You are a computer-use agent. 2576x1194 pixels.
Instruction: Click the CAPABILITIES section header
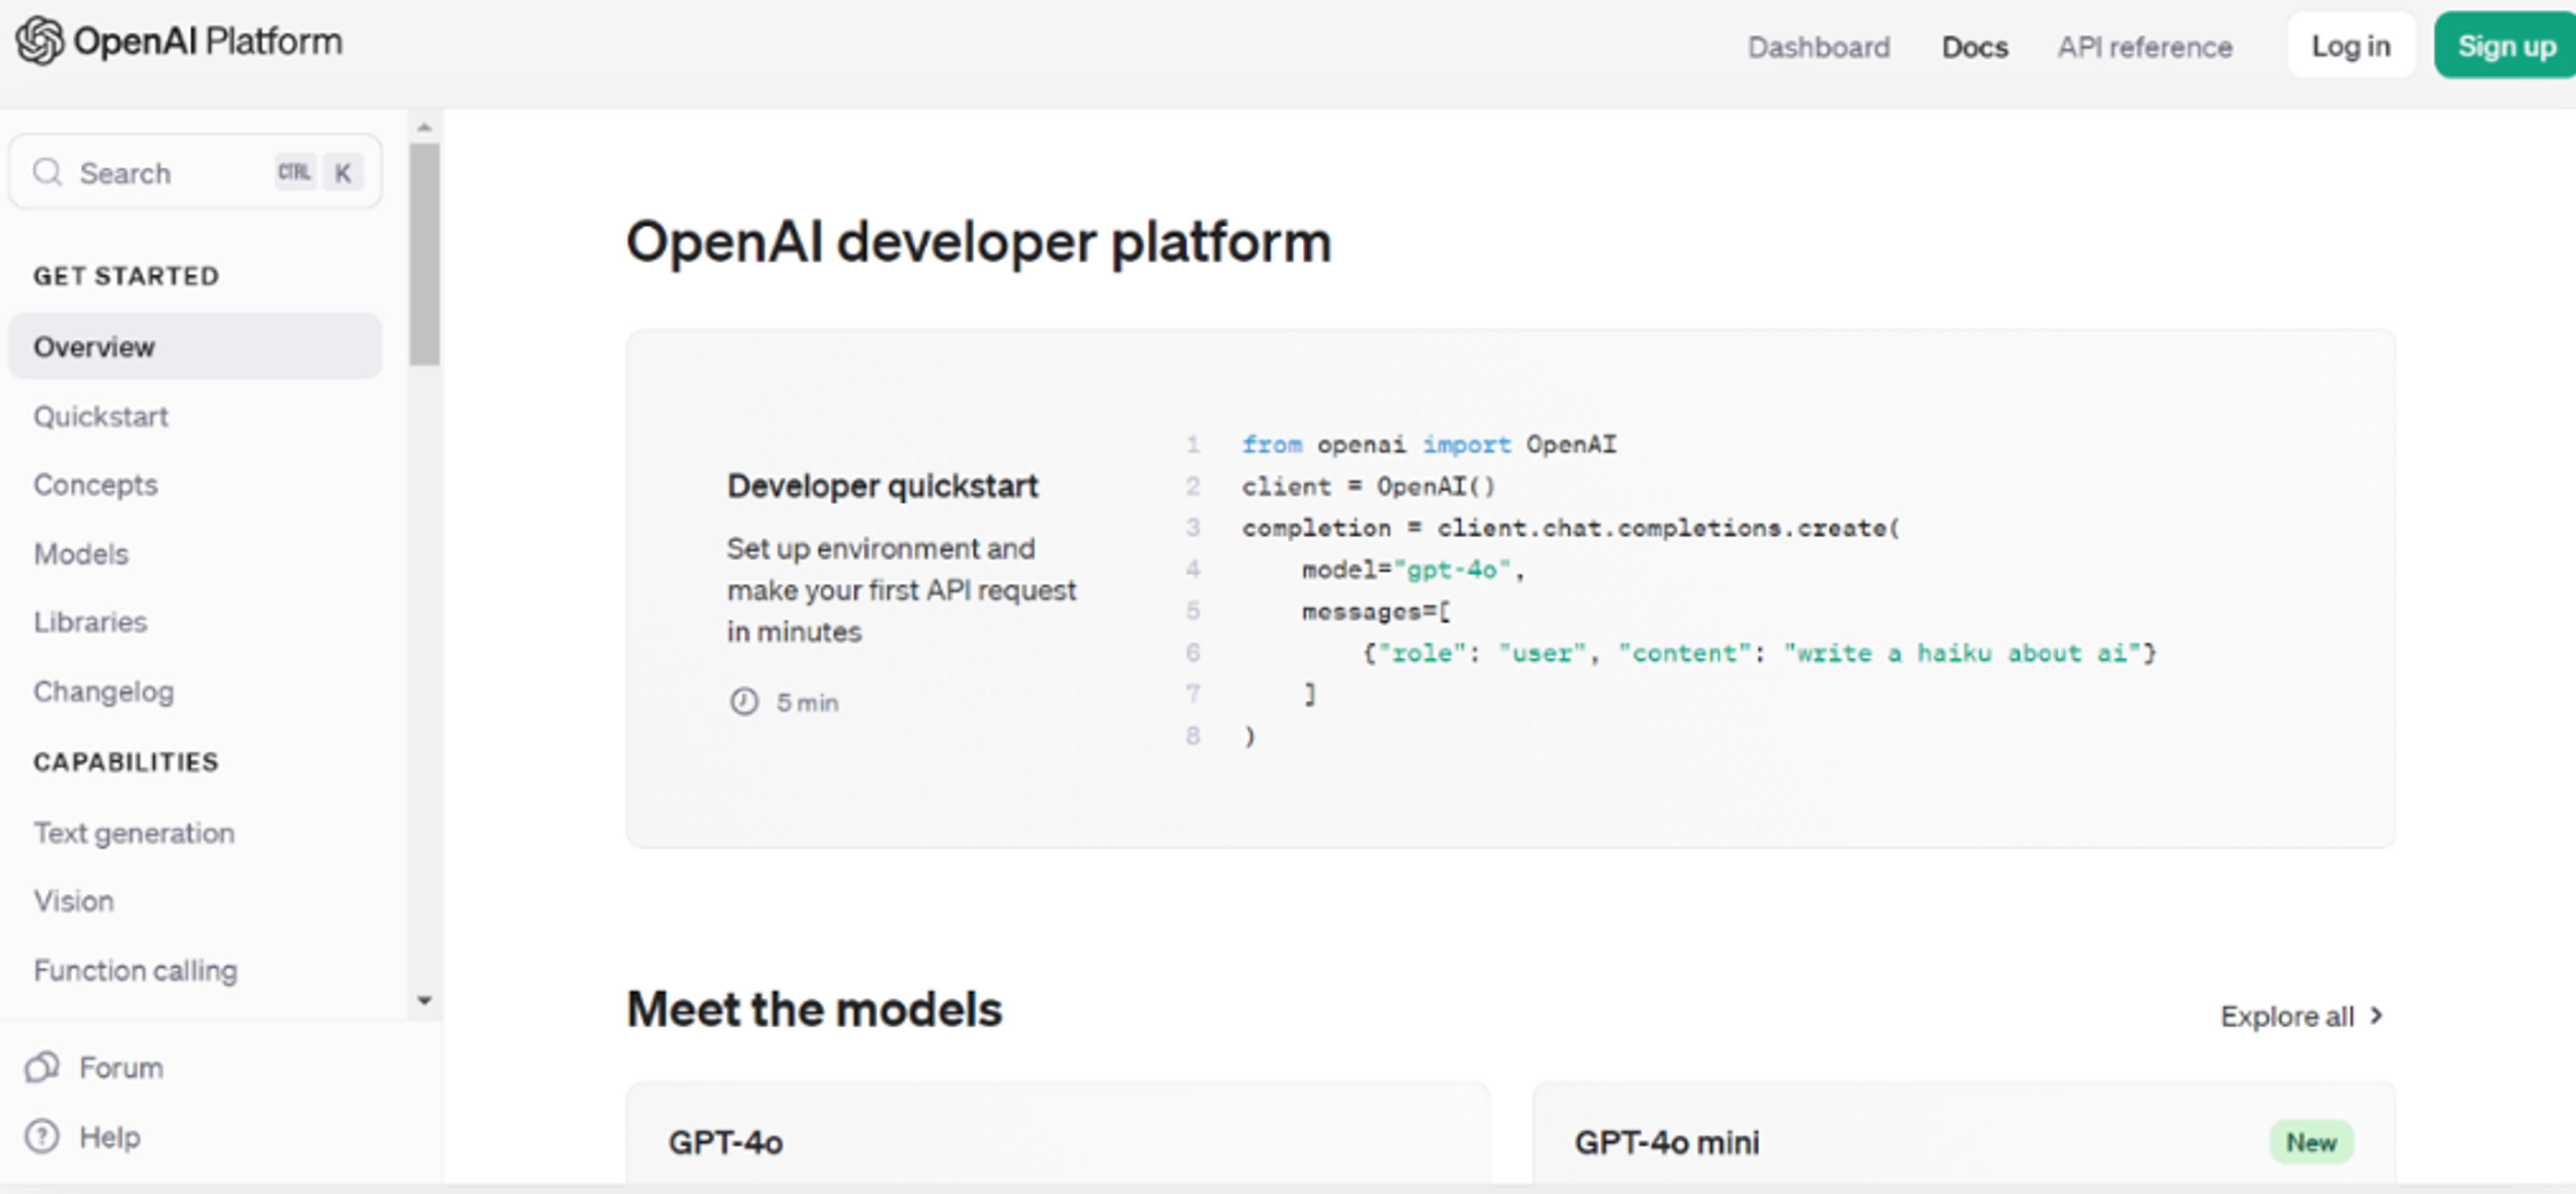click(x=126, y=762)
